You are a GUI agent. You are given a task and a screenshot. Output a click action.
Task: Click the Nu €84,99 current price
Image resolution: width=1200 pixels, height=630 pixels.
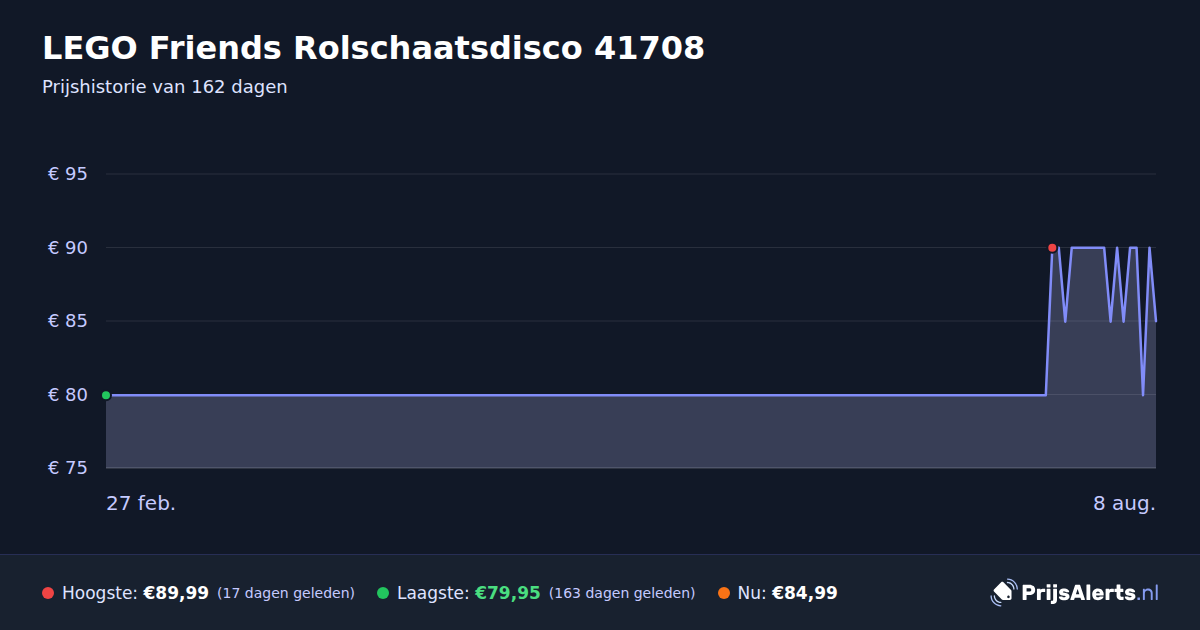point(804,593)
